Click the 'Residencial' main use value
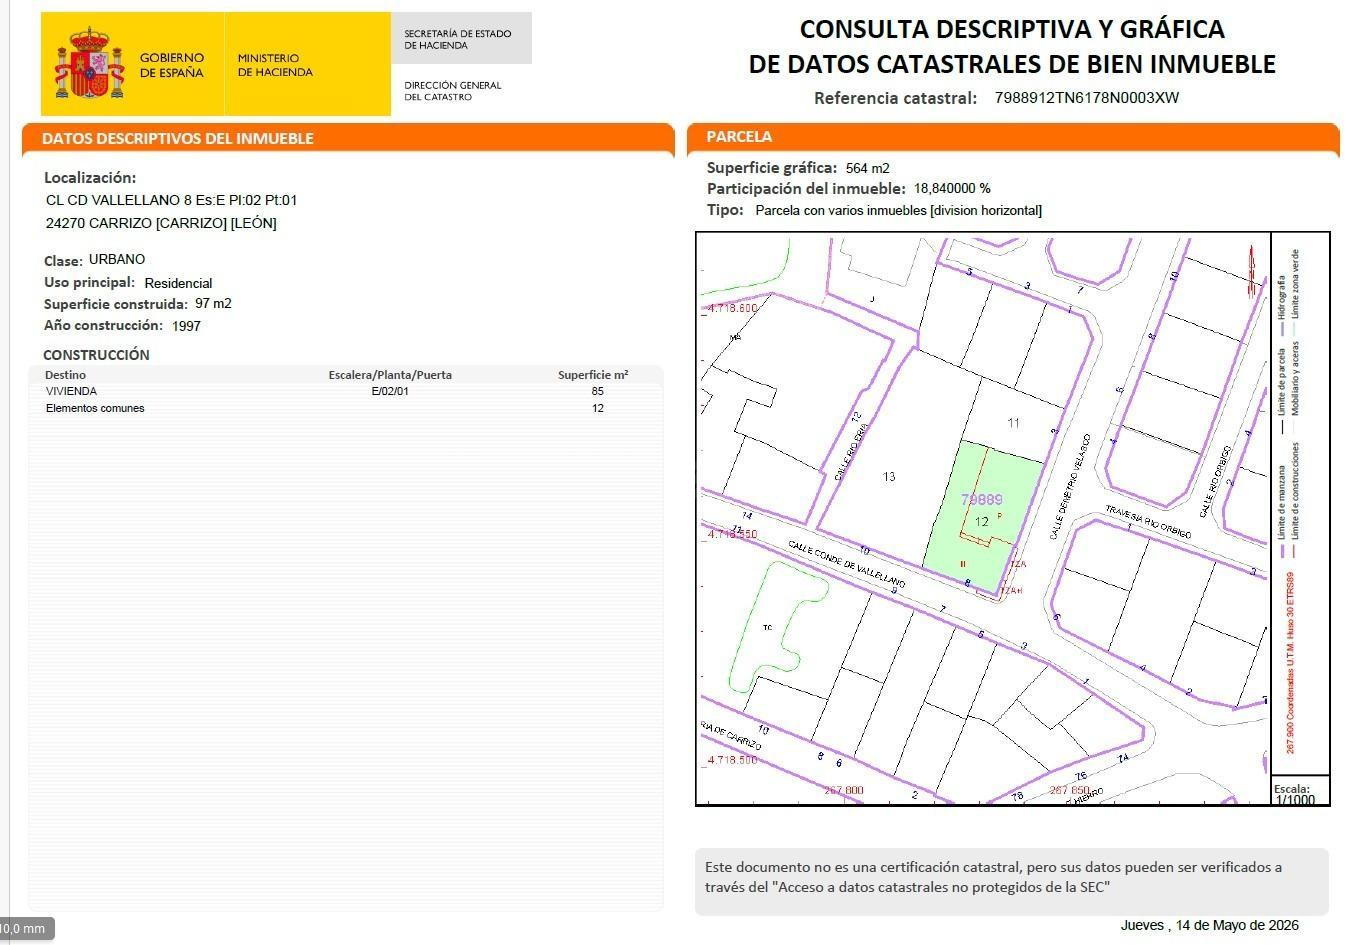 (x=178, y=283)
